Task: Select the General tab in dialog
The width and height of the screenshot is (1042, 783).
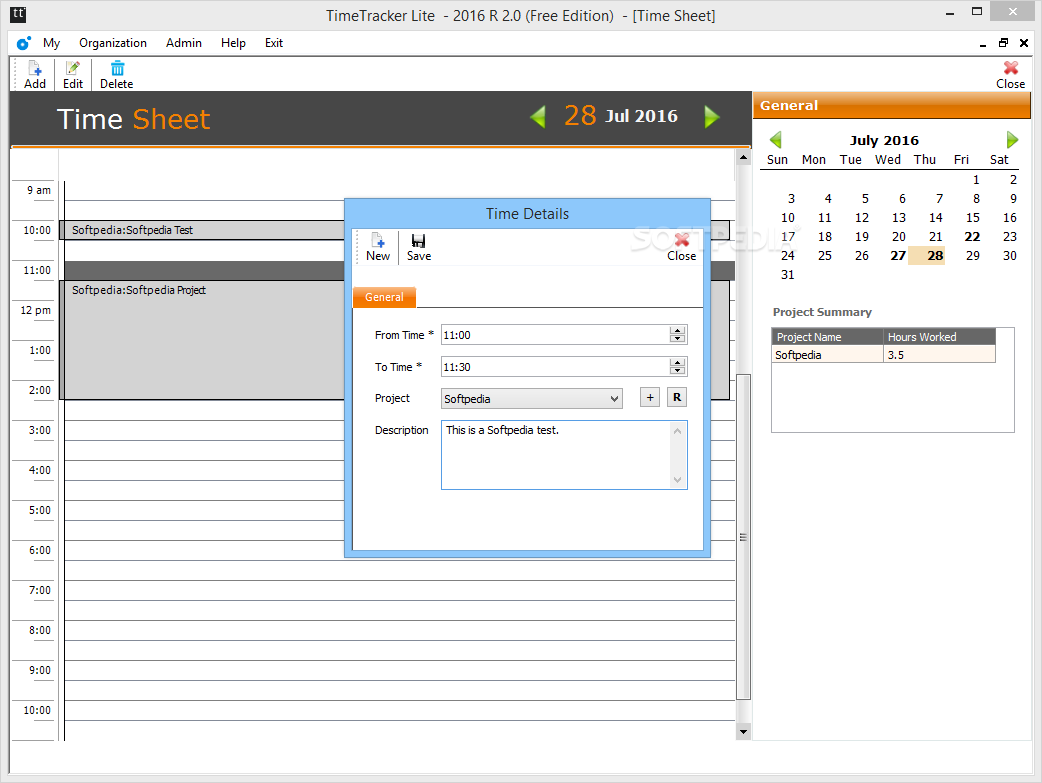Action: tap(384, 297)
